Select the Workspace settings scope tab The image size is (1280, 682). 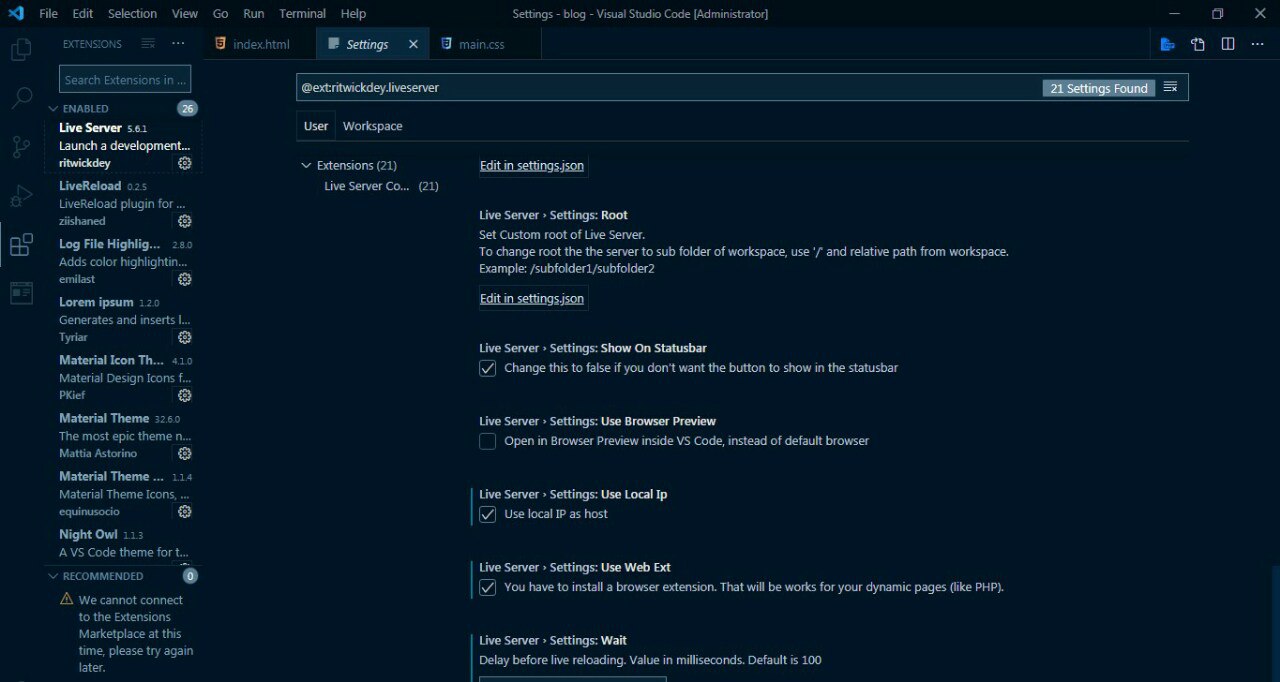pyautogui.click(x=372, y=126)
